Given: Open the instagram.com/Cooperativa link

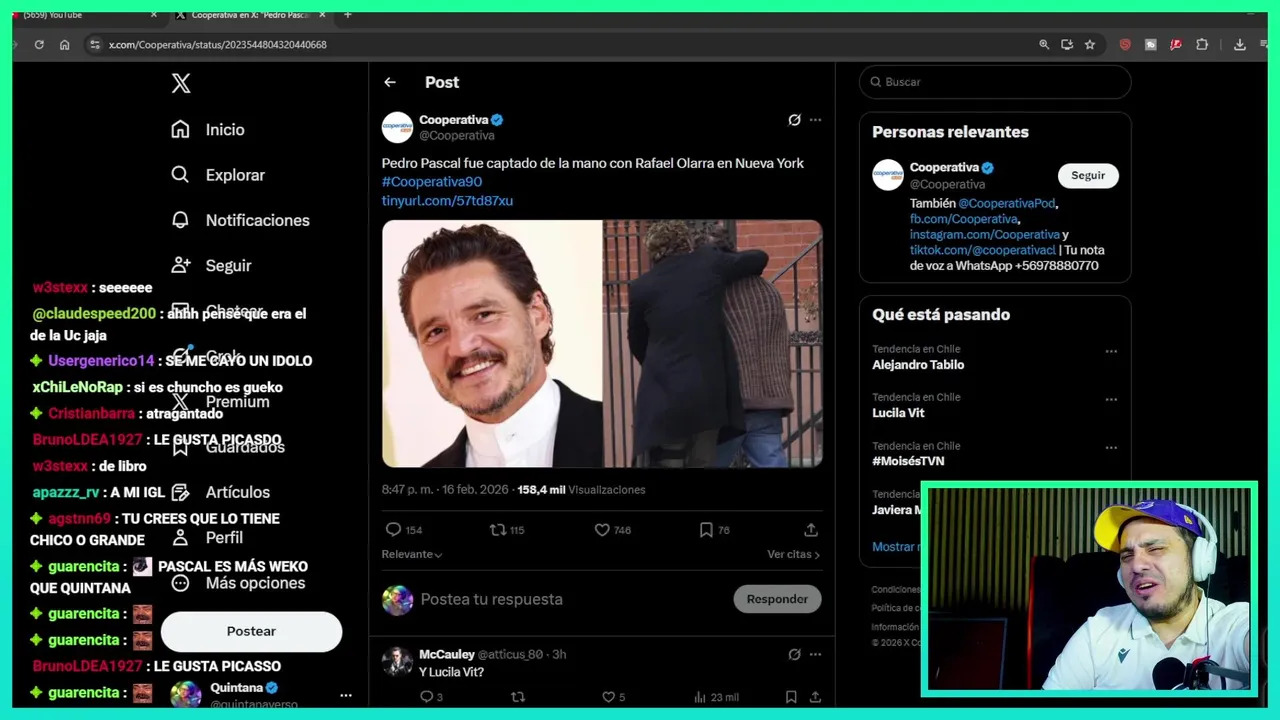Looking at the screenshot, I should point(984,235).
